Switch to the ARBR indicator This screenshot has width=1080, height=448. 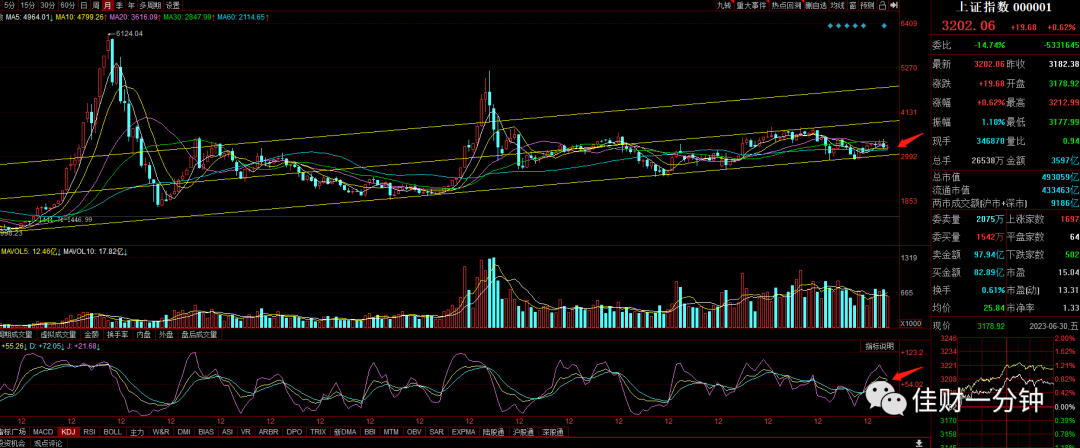click(268, 432)
